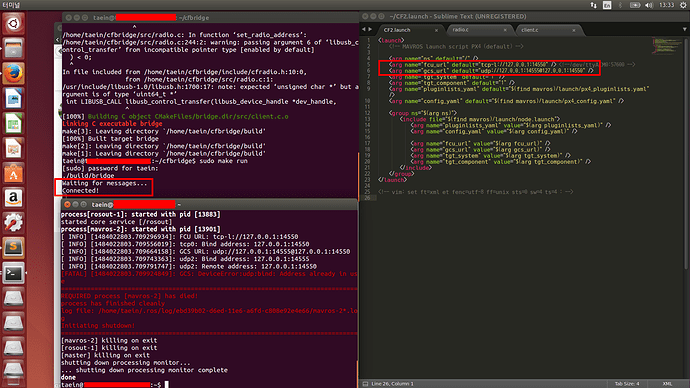Click the Sublime Text vertical scrollbar
The height and width of the screenshot is (388, 690).
pyautogui.click(x=686, y=154)
